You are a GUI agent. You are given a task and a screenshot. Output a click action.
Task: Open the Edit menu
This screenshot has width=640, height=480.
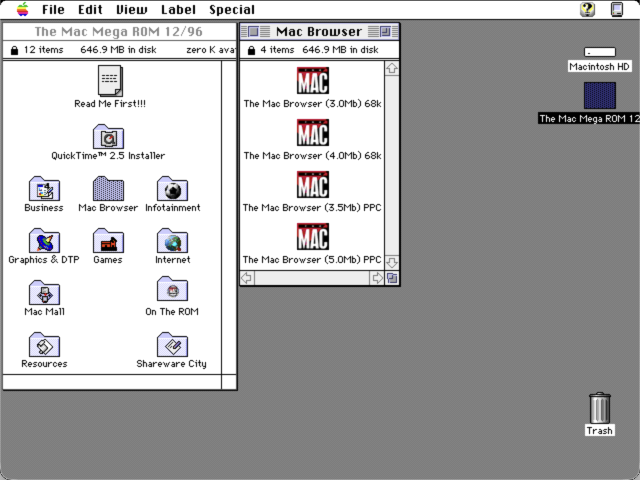90,9
